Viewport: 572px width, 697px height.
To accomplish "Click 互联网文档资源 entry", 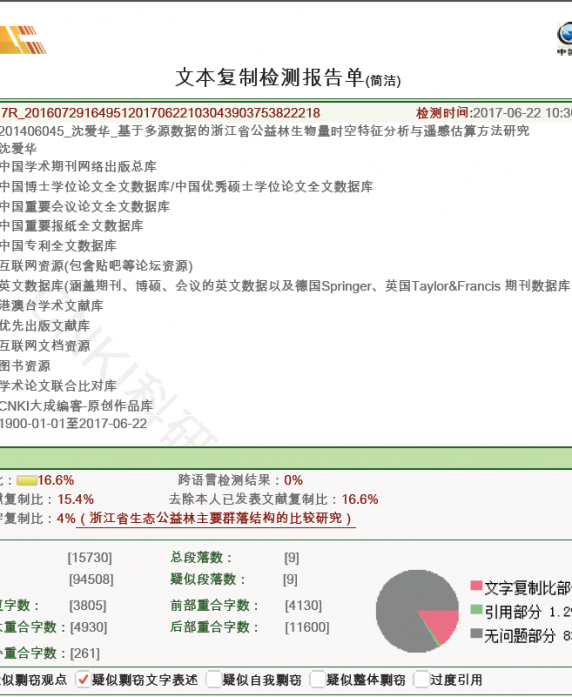I will (x=45, y=346).
